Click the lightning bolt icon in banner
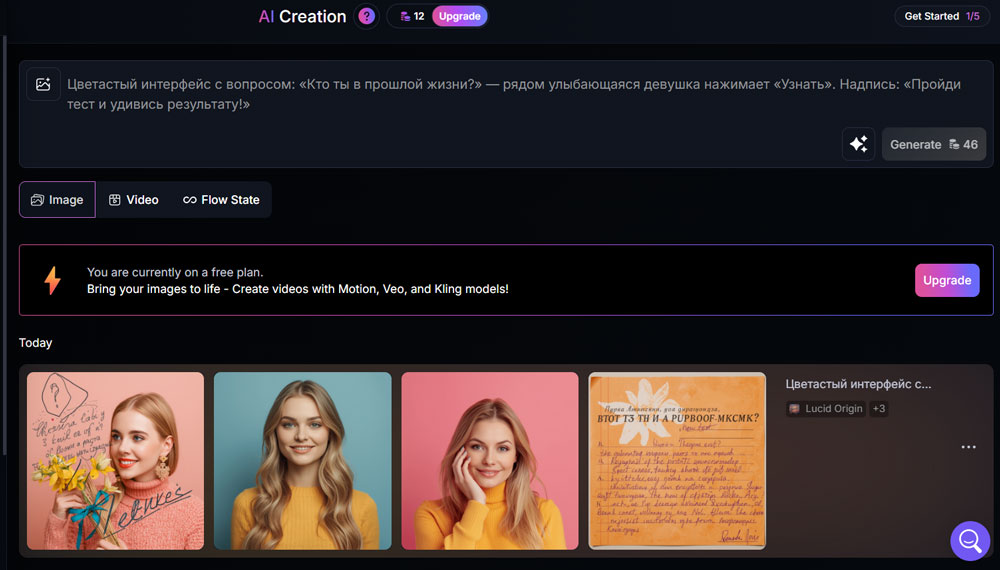Screen dimensions: 1000x570 52,280
